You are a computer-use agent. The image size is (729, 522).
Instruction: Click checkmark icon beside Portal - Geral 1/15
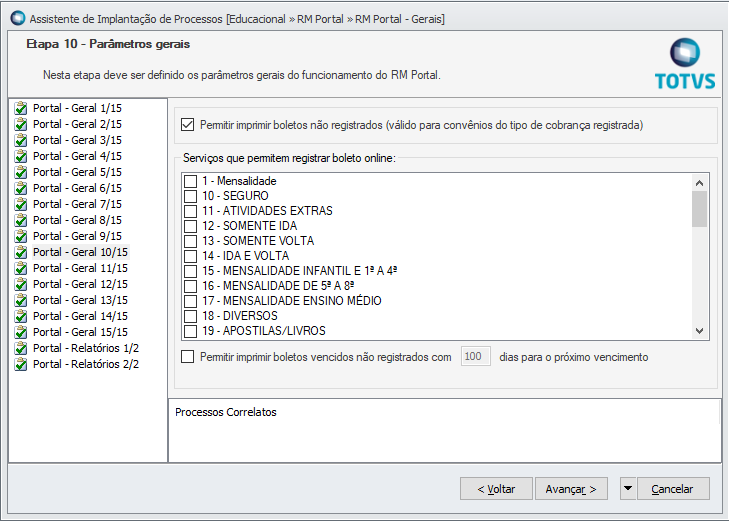pyautogui.click(x=21, y=108)
